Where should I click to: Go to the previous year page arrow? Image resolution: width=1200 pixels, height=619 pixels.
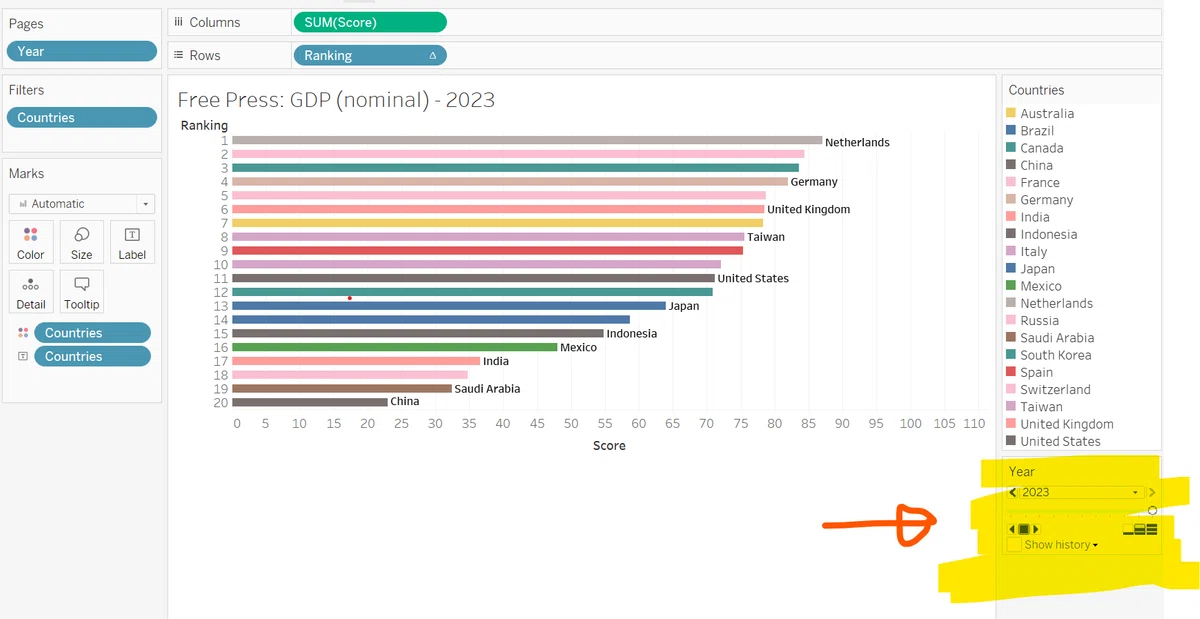click(x=1012, y=492)
